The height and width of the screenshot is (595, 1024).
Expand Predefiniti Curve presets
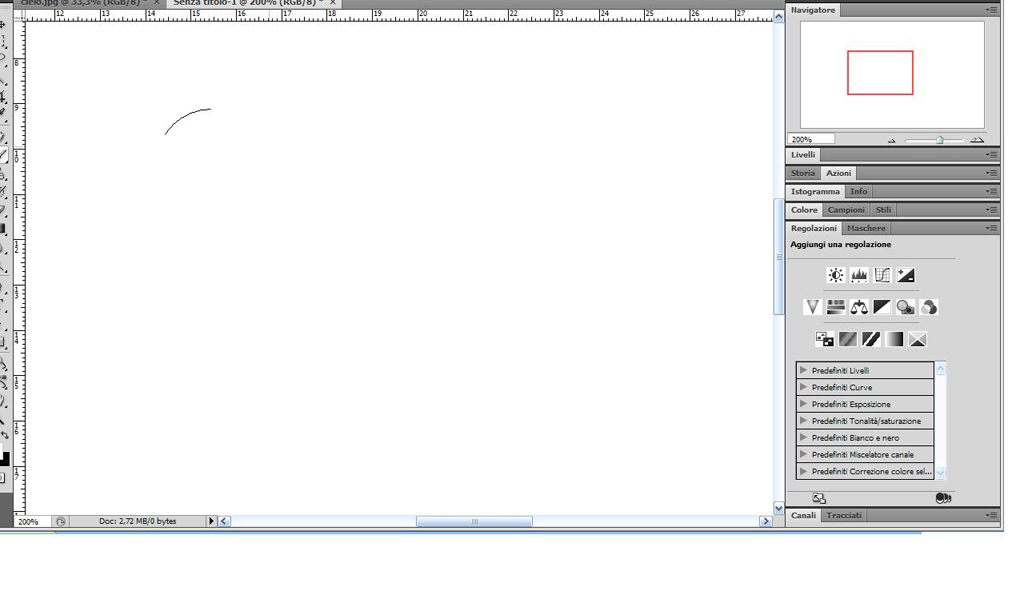tap(804, 387)
